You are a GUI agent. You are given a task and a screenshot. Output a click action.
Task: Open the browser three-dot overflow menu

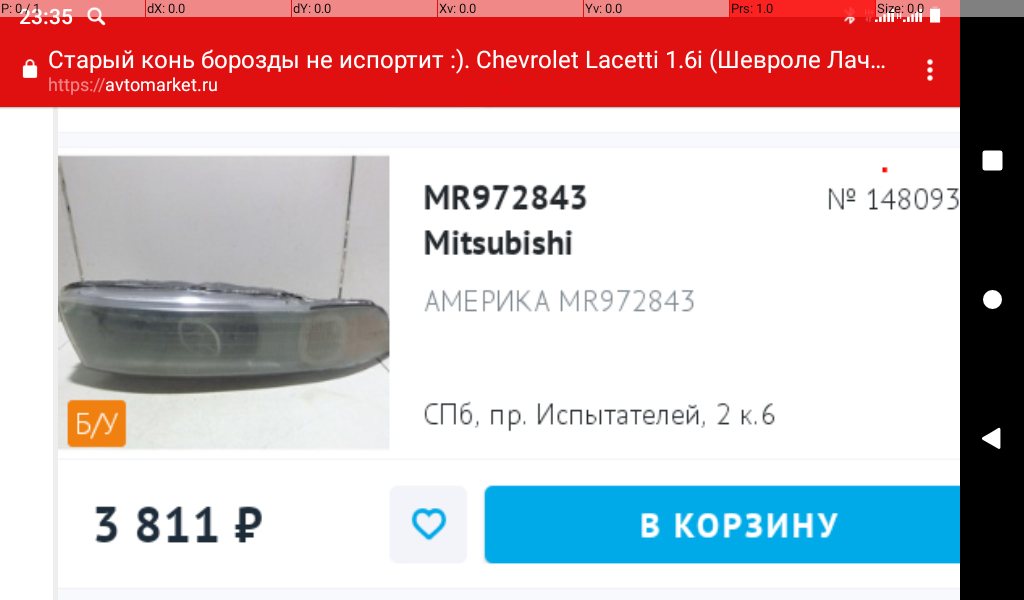tap(930, 71)
